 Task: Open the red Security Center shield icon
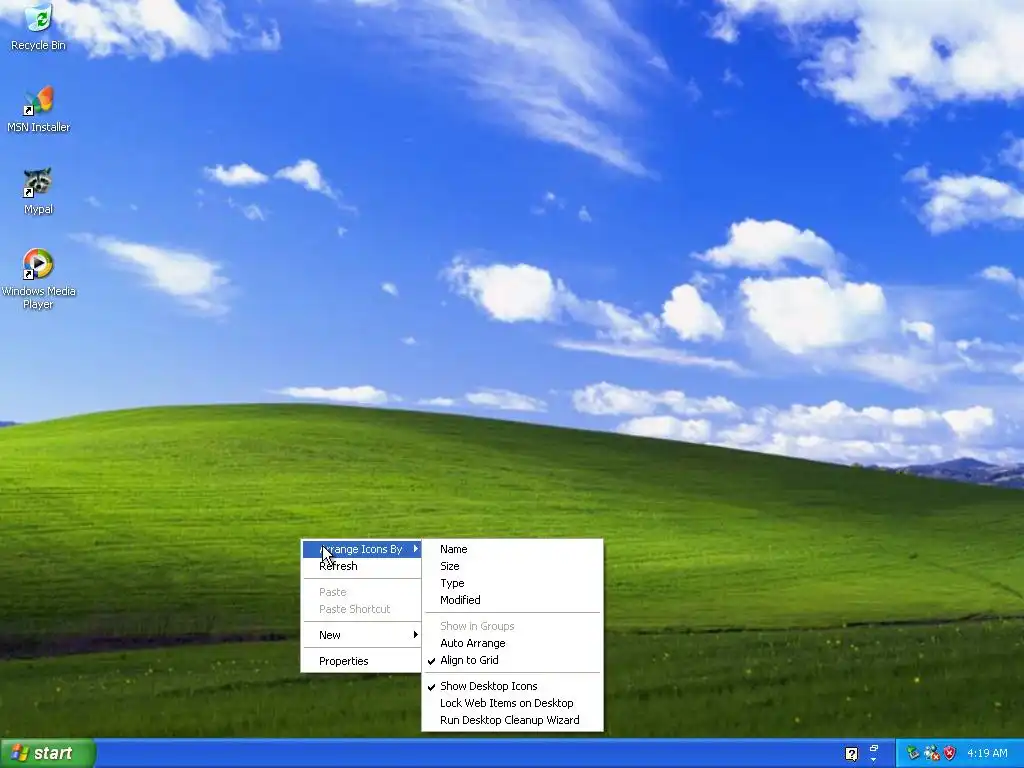coord(950,753)
